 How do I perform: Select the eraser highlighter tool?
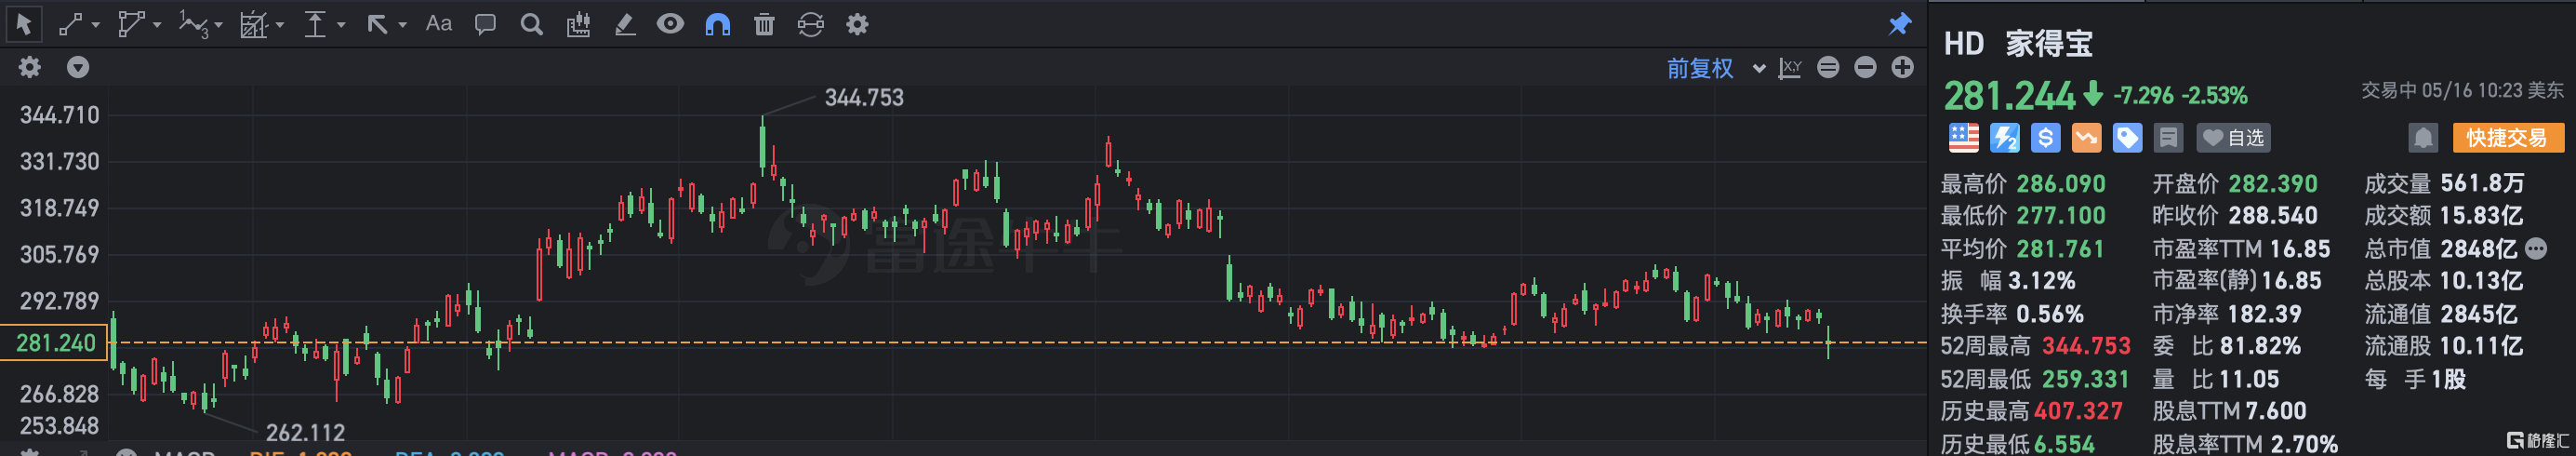(625, 24)
